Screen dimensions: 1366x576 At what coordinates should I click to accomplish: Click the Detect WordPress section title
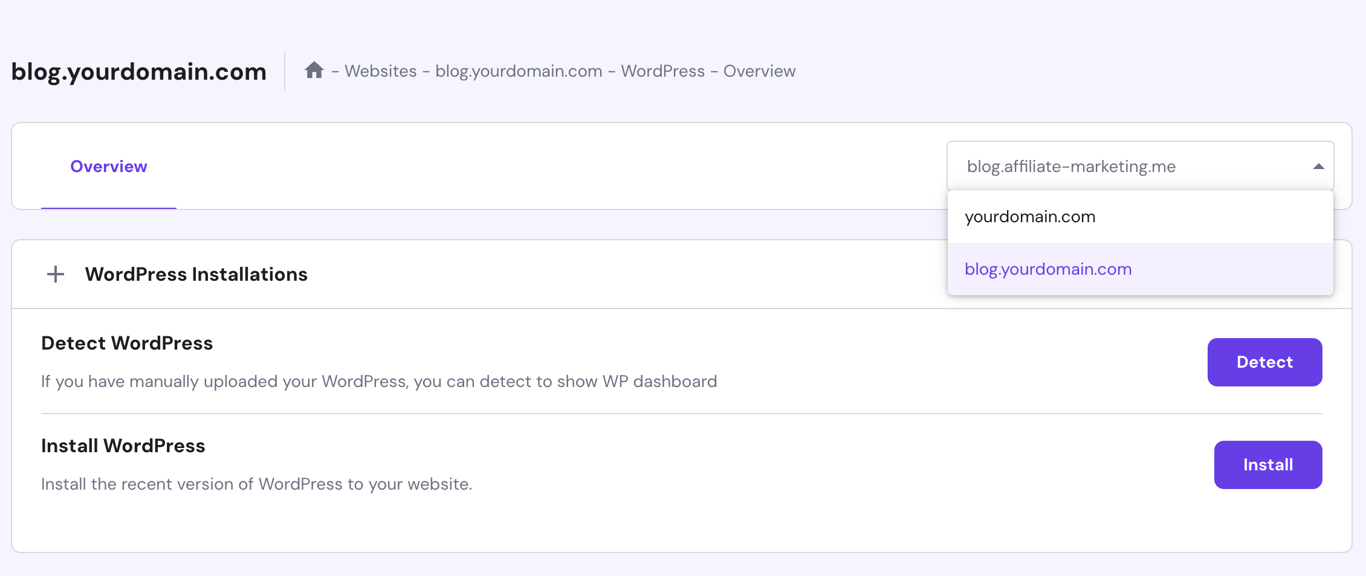pyautogui.click(x=127, y=342)
